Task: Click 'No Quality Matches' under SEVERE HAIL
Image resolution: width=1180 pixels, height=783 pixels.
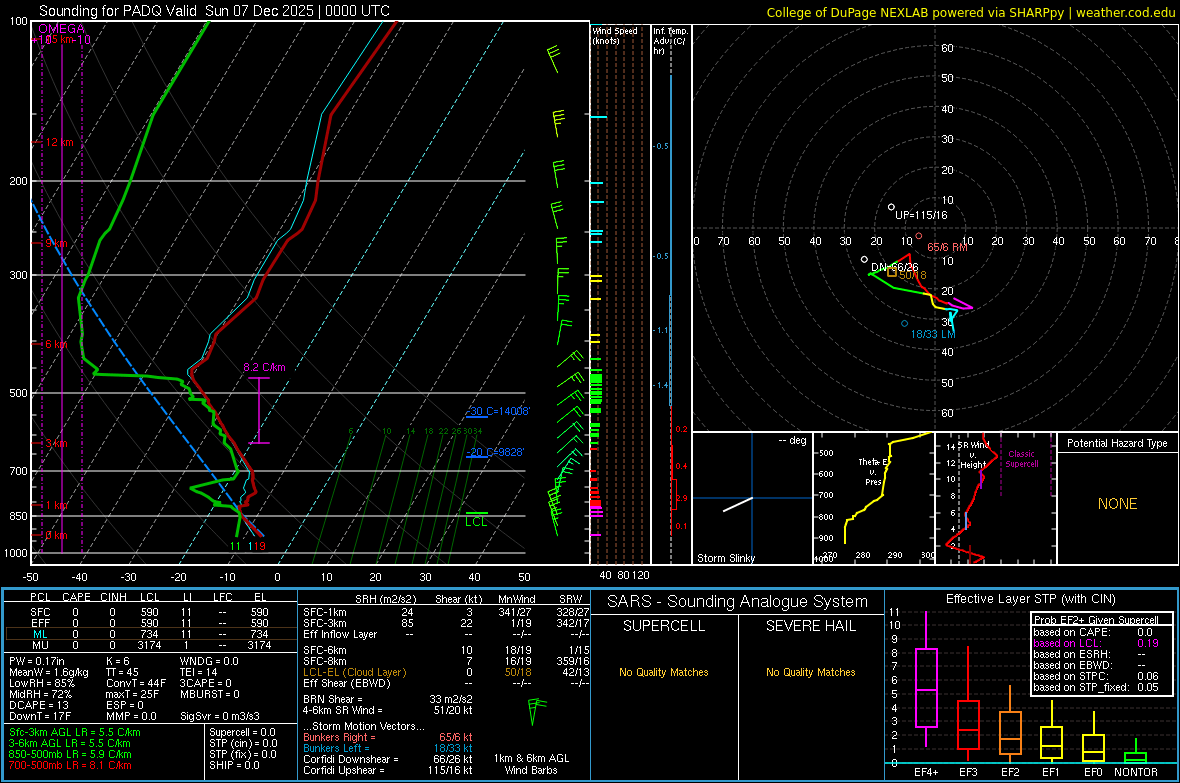Action: click(810, 672)
